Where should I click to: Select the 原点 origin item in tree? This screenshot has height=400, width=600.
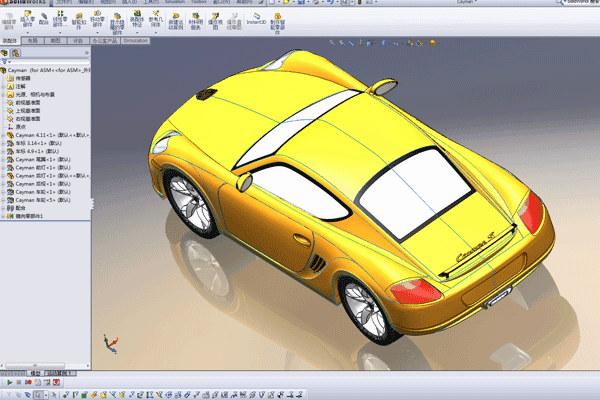tap(22, 127)
